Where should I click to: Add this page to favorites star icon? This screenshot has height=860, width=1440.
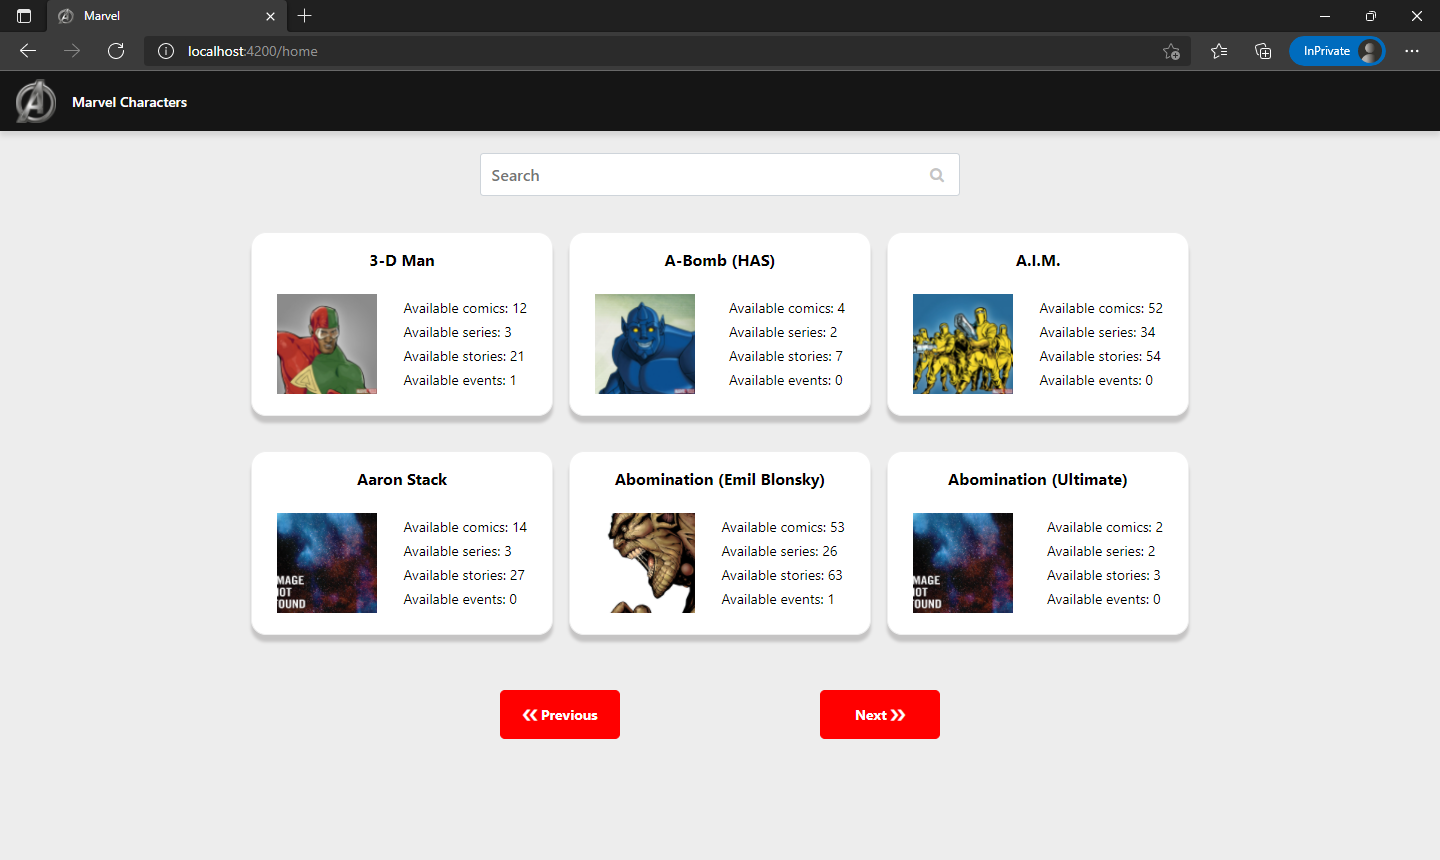coord(1171,51)
